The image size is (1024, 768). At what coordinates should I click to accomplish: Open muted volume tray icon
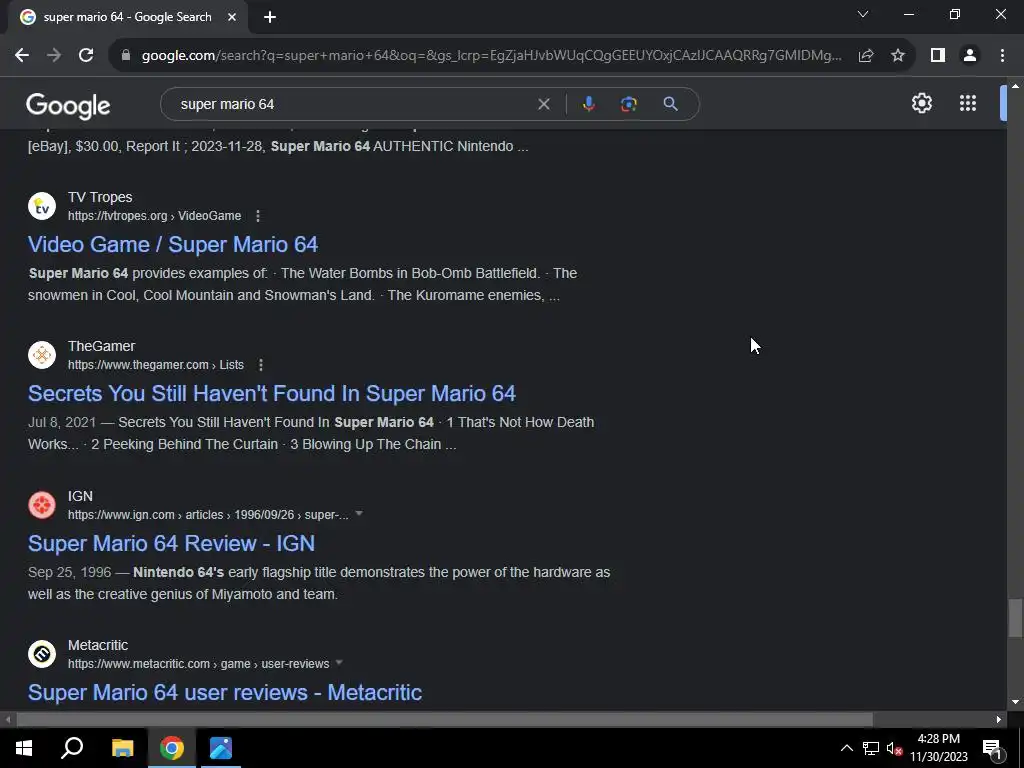894,748
